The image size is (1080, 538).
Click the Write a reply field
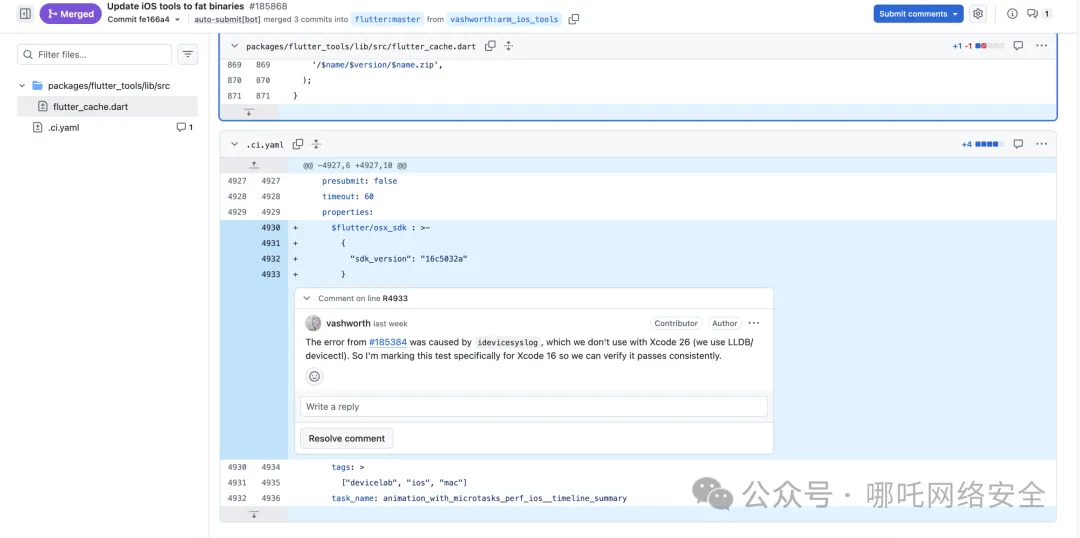534,406
